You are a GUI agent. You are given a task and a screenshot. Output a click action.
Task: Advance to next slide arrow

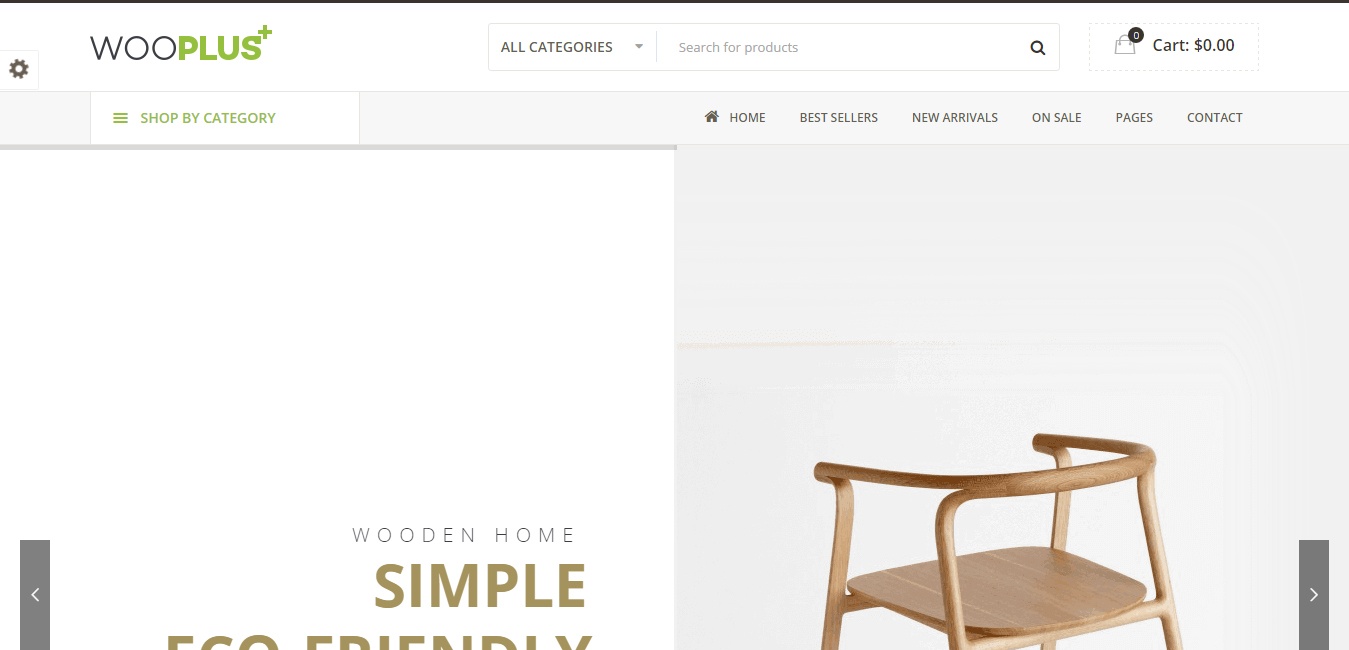click(1314, 595)
